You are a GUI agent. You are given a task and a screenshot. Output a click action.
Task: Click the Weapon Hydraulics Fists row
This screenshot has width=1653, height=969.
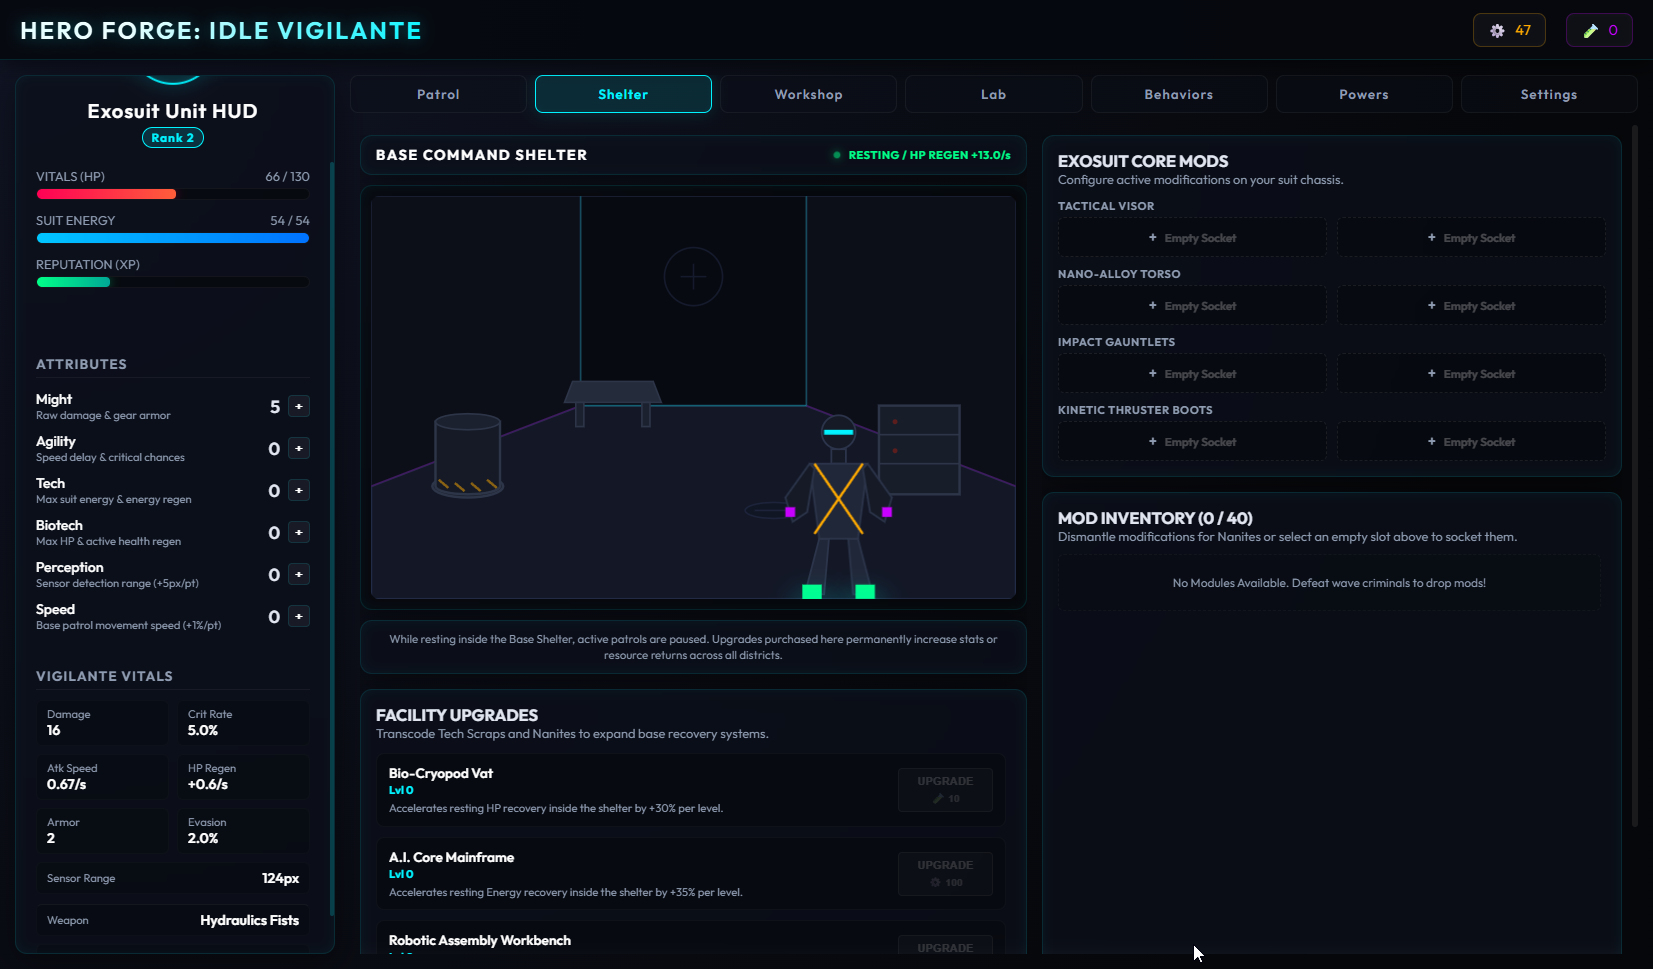173,920
